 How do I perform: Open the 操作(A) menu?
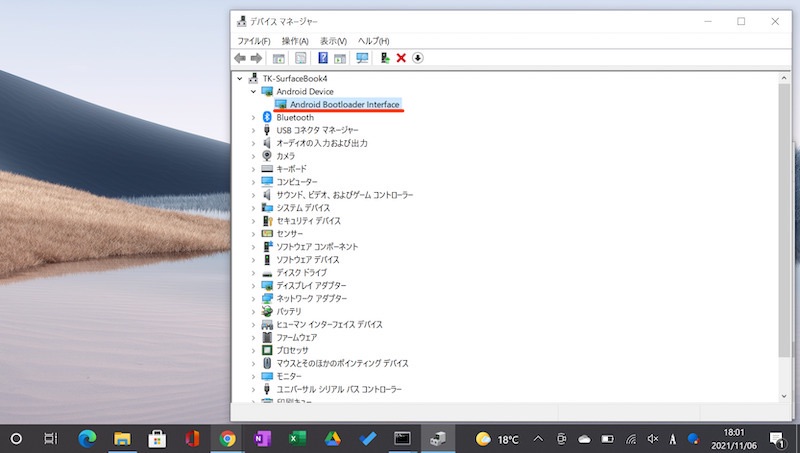pyautogui.click(x=295, y=40)
